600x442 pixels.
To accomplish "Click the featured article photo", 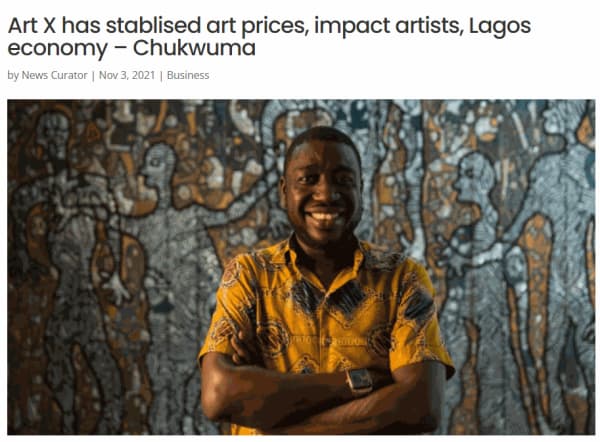I will click(x=301, y=267).
